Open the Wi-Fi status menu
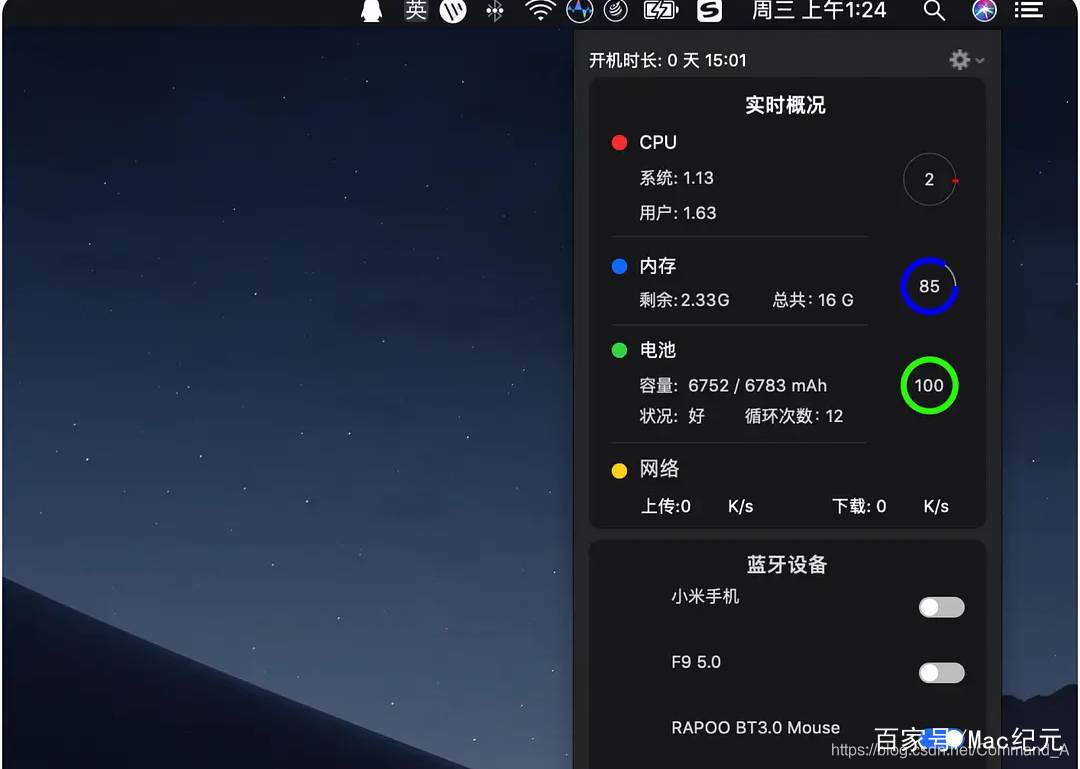Image resolution: width=1080 pixels, height=769 pixels. click(x=540, y=10)
